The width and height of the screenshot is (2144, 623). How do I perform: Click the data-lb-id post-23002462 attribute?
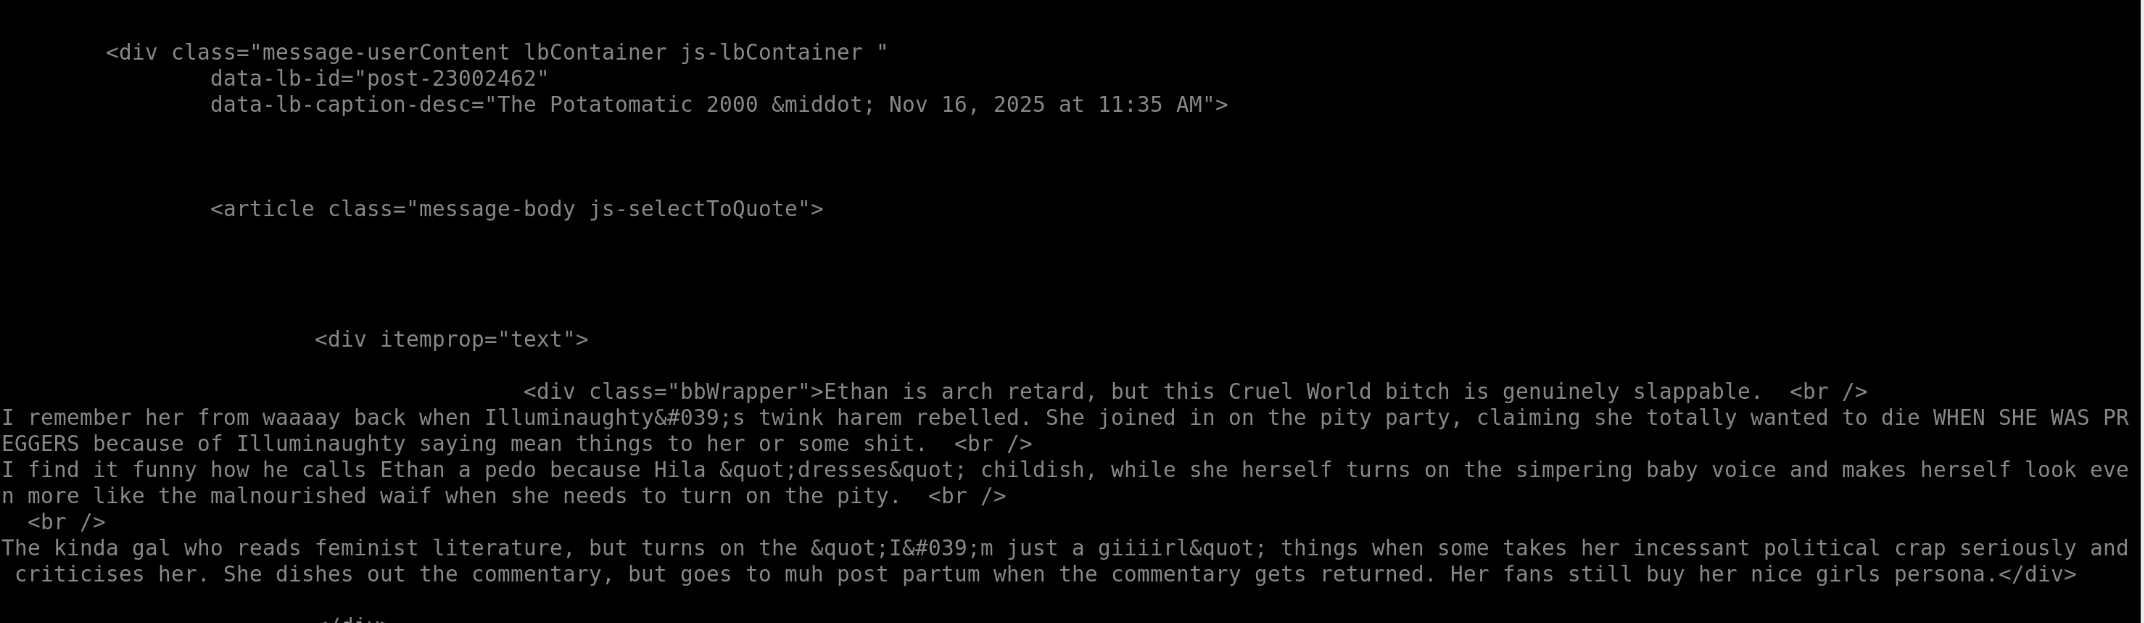pyautogui.click(x=379, y=79)
